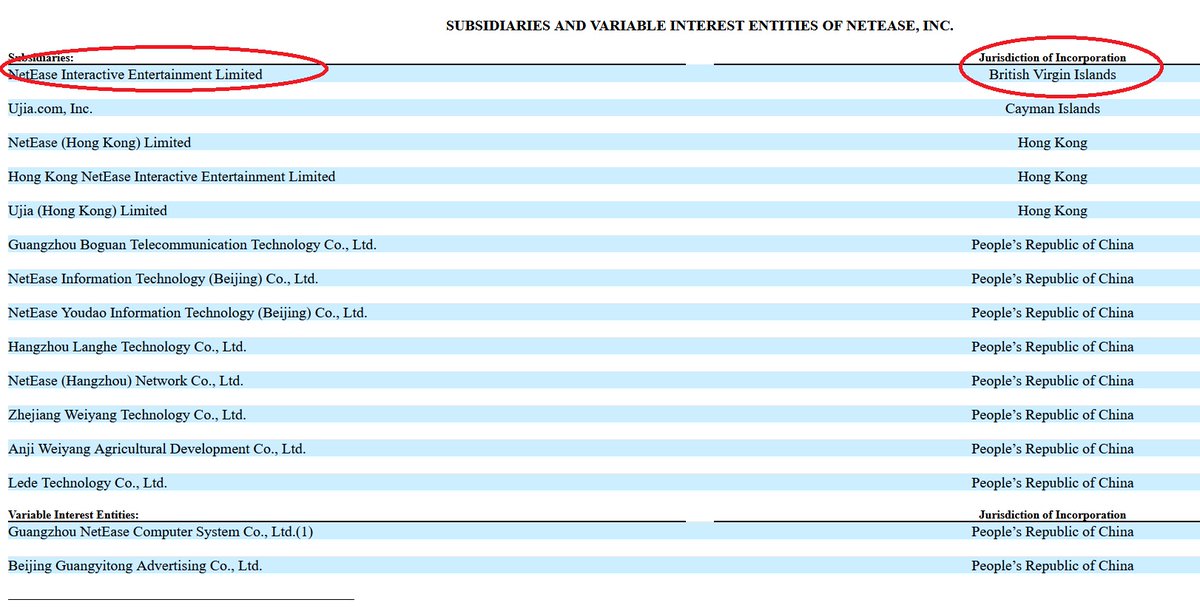This screenshot has height=611, width=1200.
Task: Select 'NetEase (Hong Kong) Limited' name
Action: click(99, 142)
